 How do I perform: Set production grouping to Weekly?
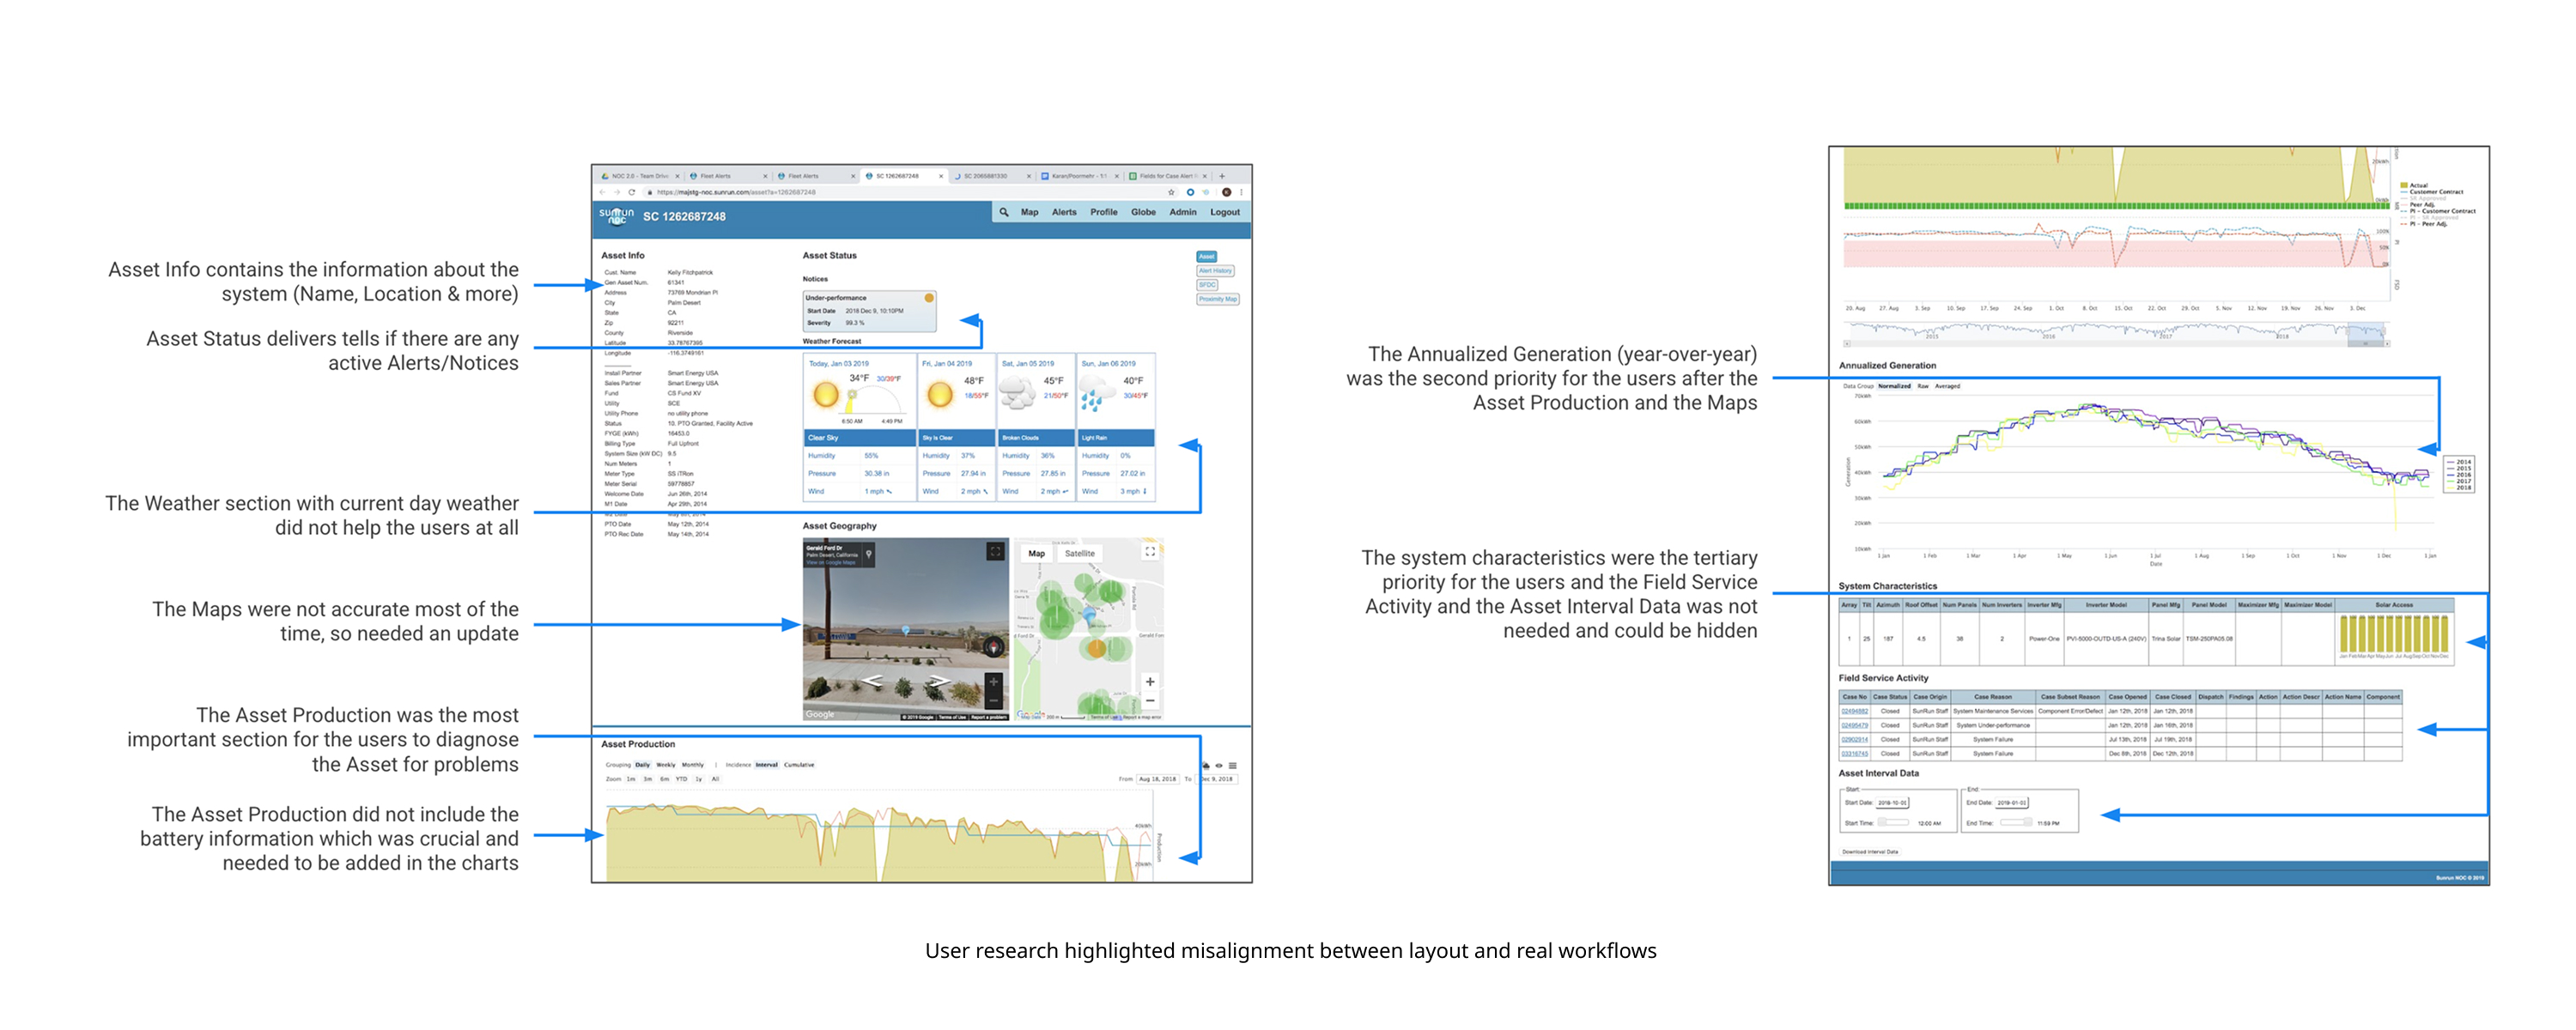(x=665, y=765)
